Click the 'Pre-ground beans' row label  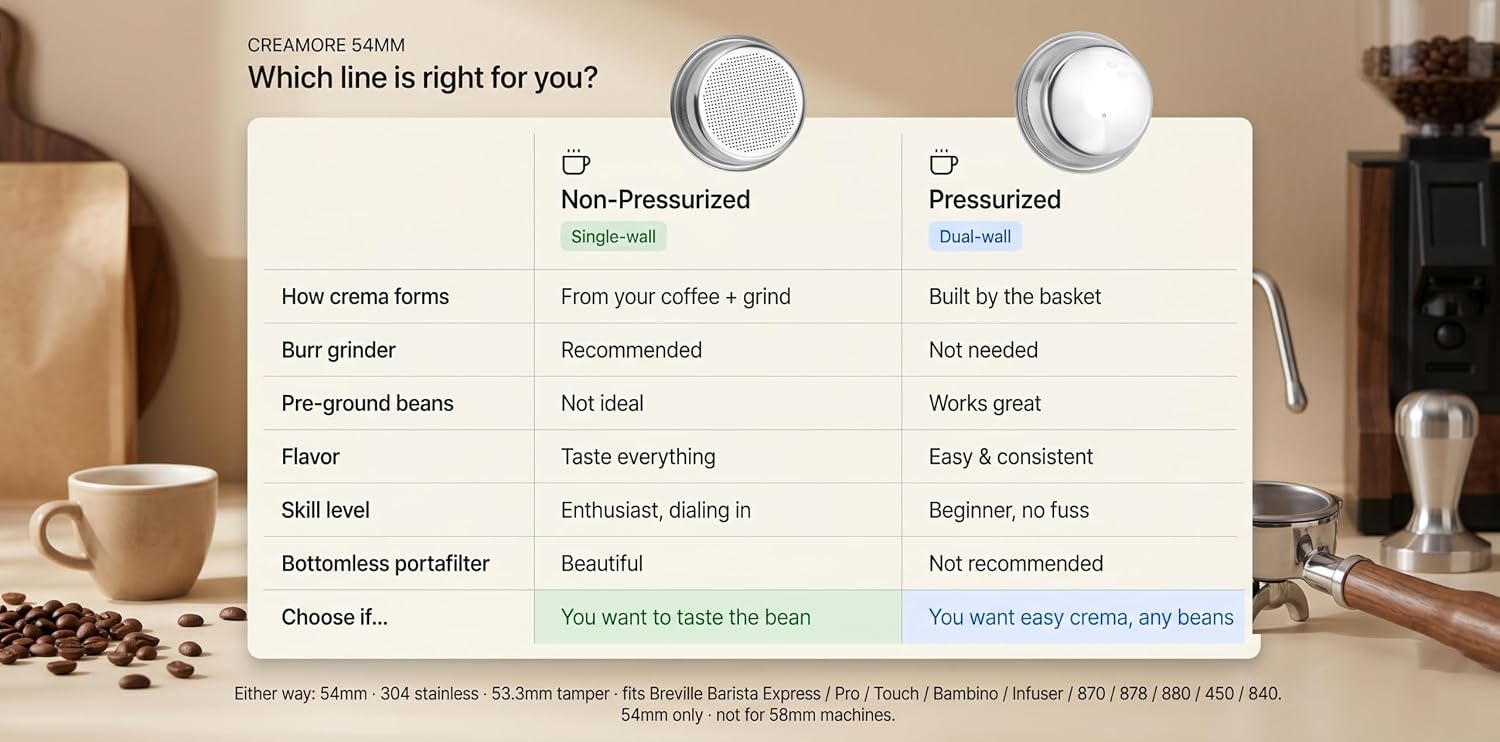(368, 403)
